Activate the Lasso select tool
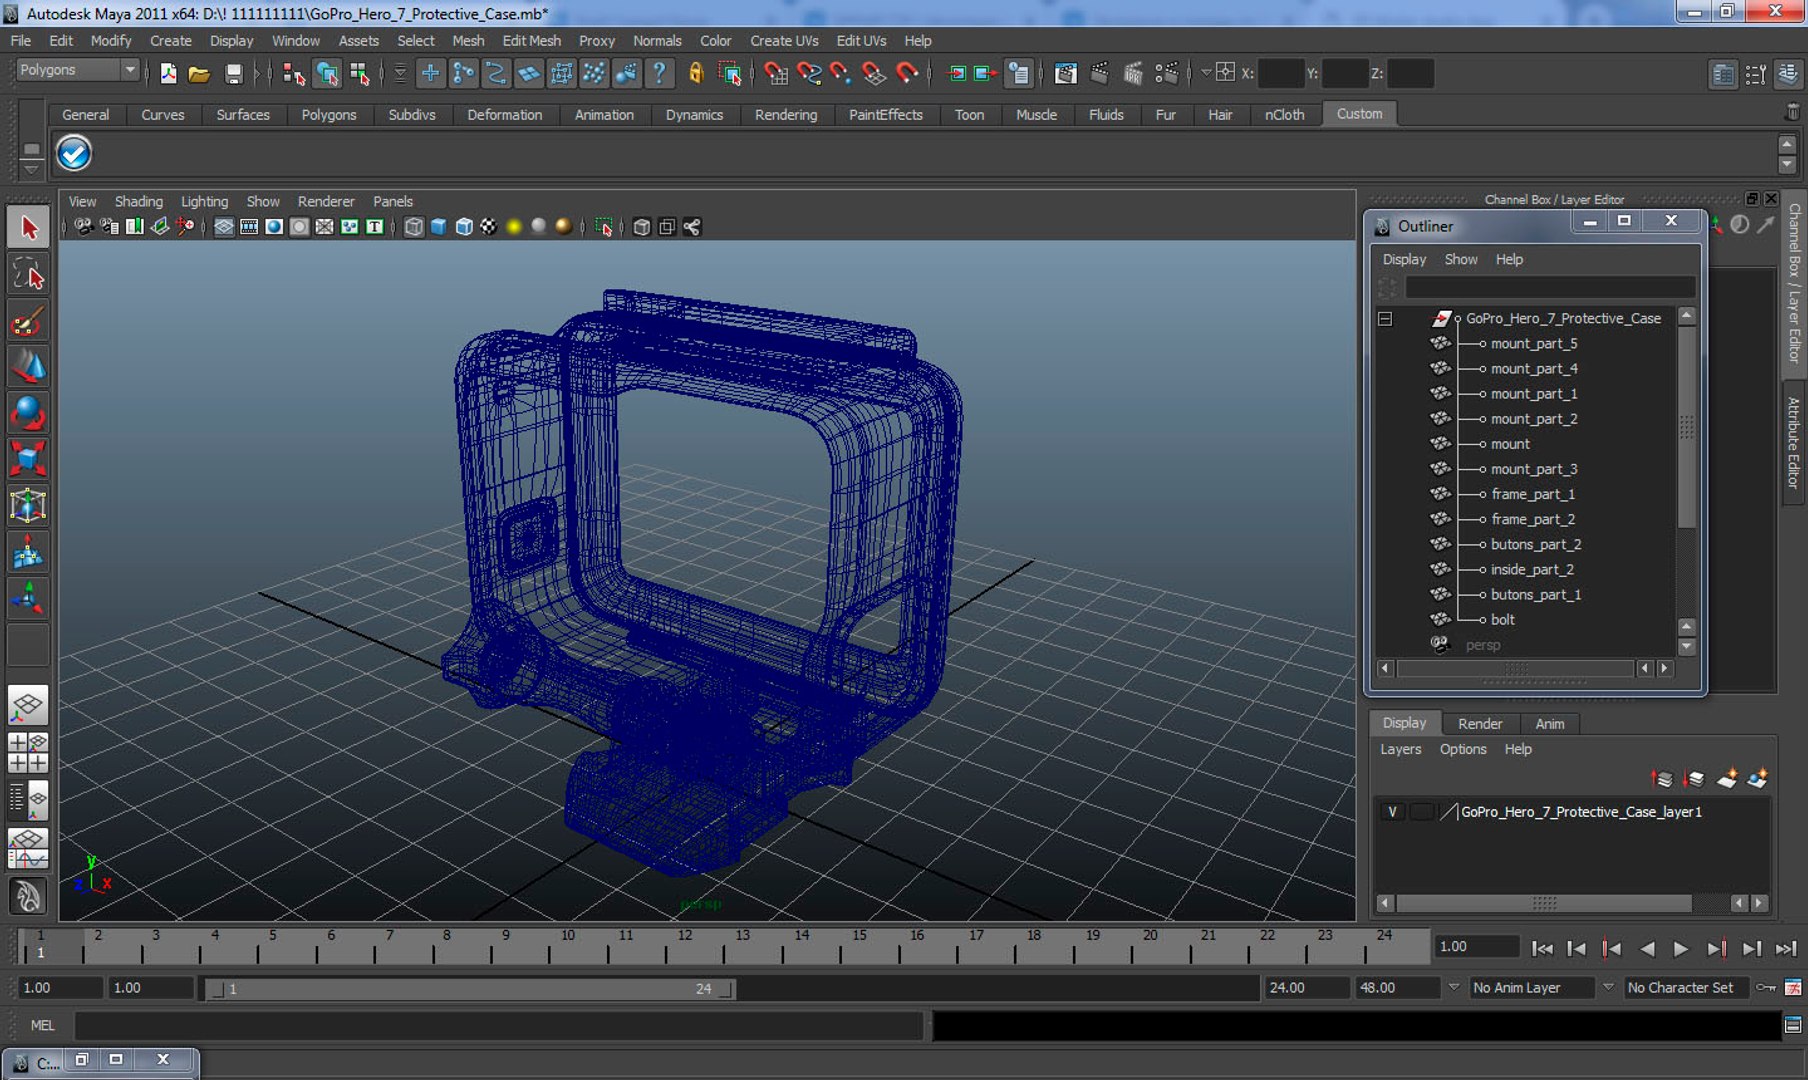 click(x=28, y=274)
